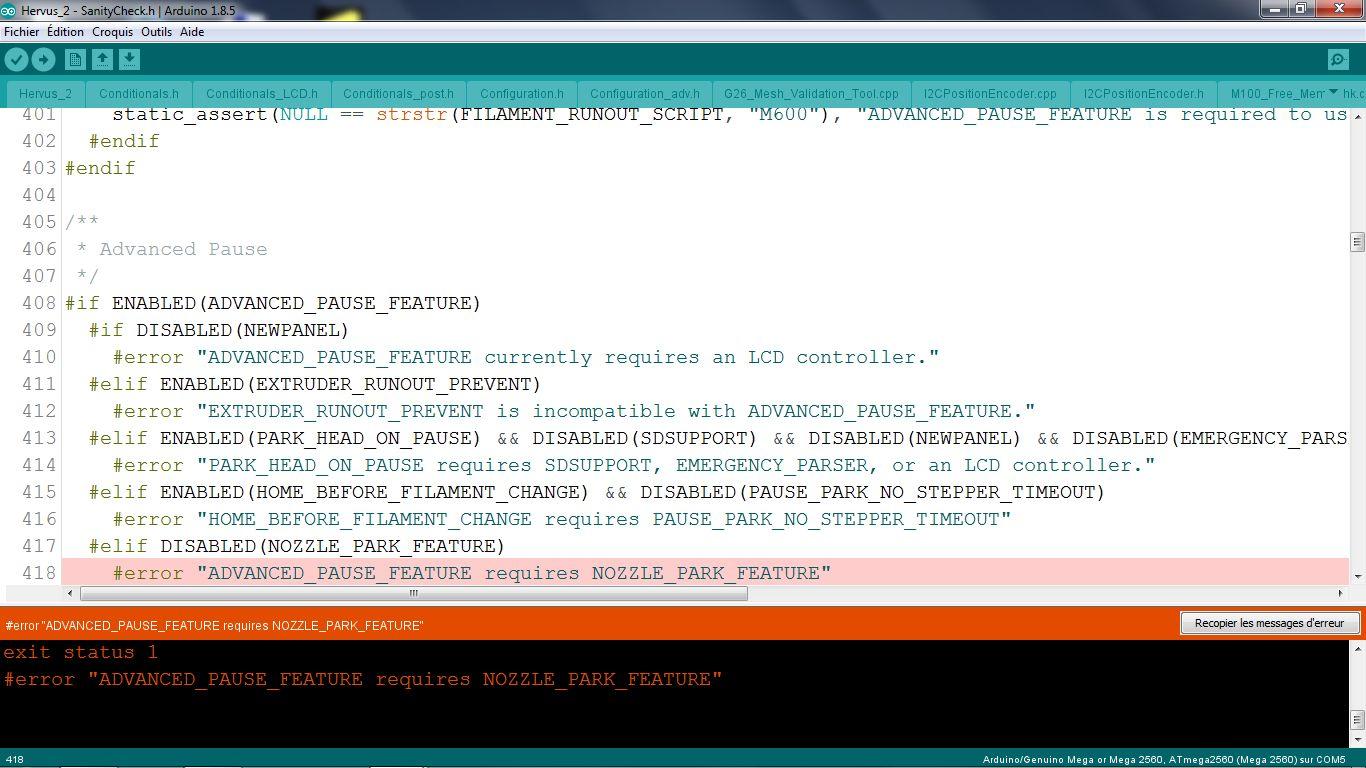Viewport: 1366px width, 768px height.
Task: Open the Édition menu
Action: coord(65,32)
